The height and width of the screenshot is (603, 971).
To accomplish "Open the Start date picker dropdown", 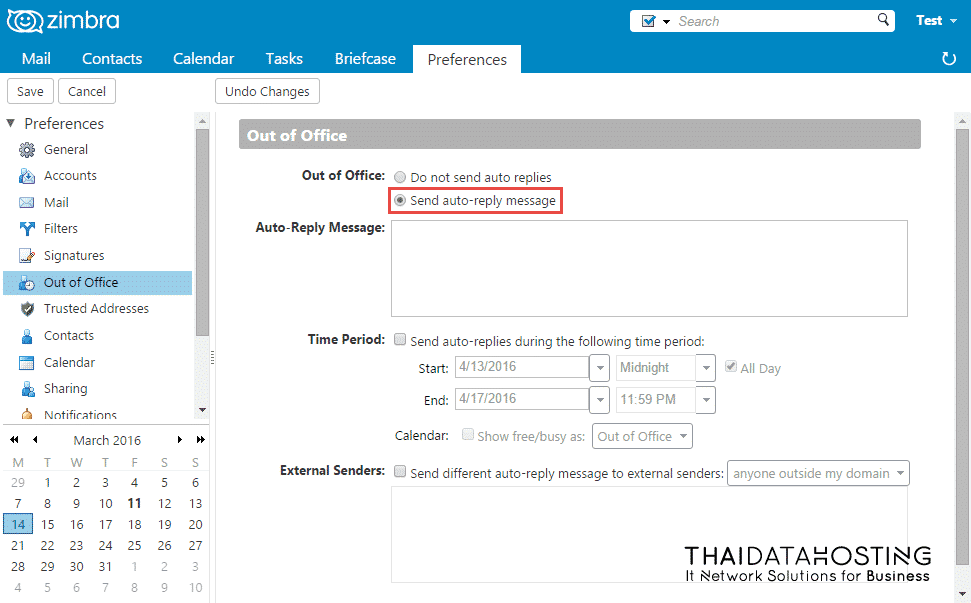I will pyautogui.click(x=599, y=368).
